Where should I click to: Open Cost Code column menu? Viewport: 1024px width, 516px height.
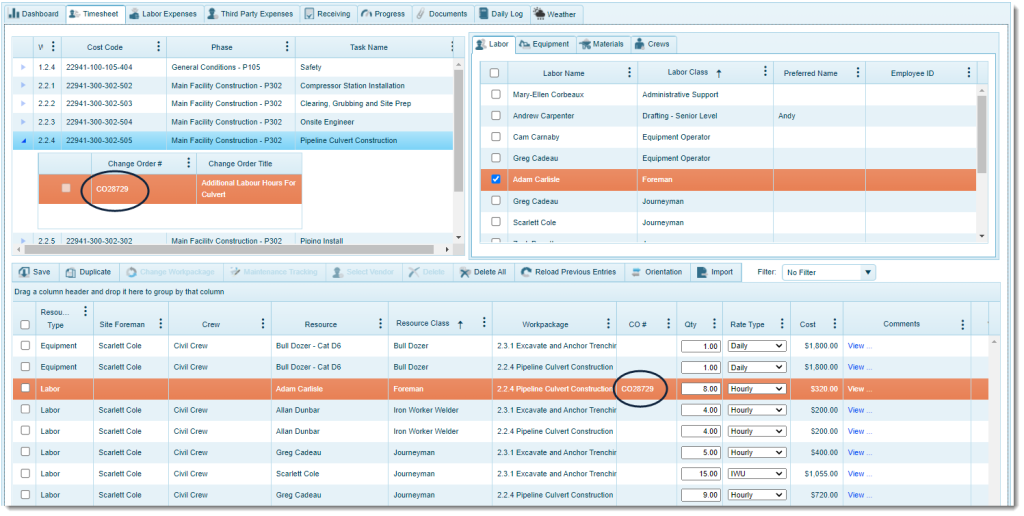(x=158, y=46)
